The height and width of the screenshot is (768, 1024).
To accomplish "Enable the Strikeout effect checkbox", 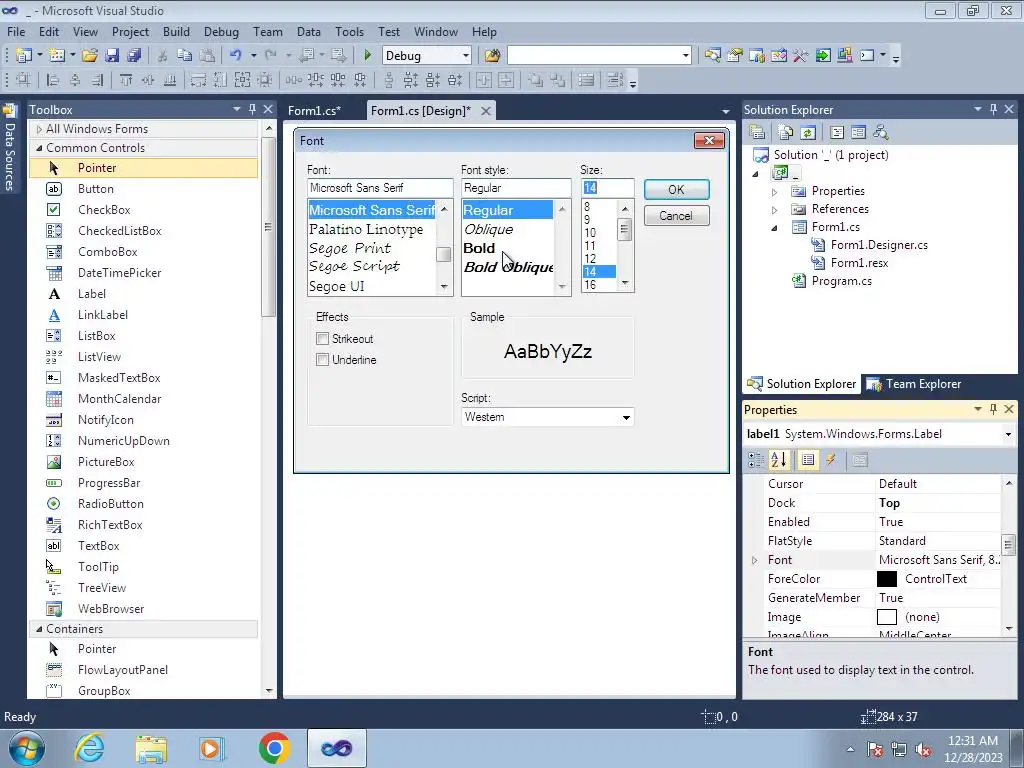I will (x=322, y=338).
